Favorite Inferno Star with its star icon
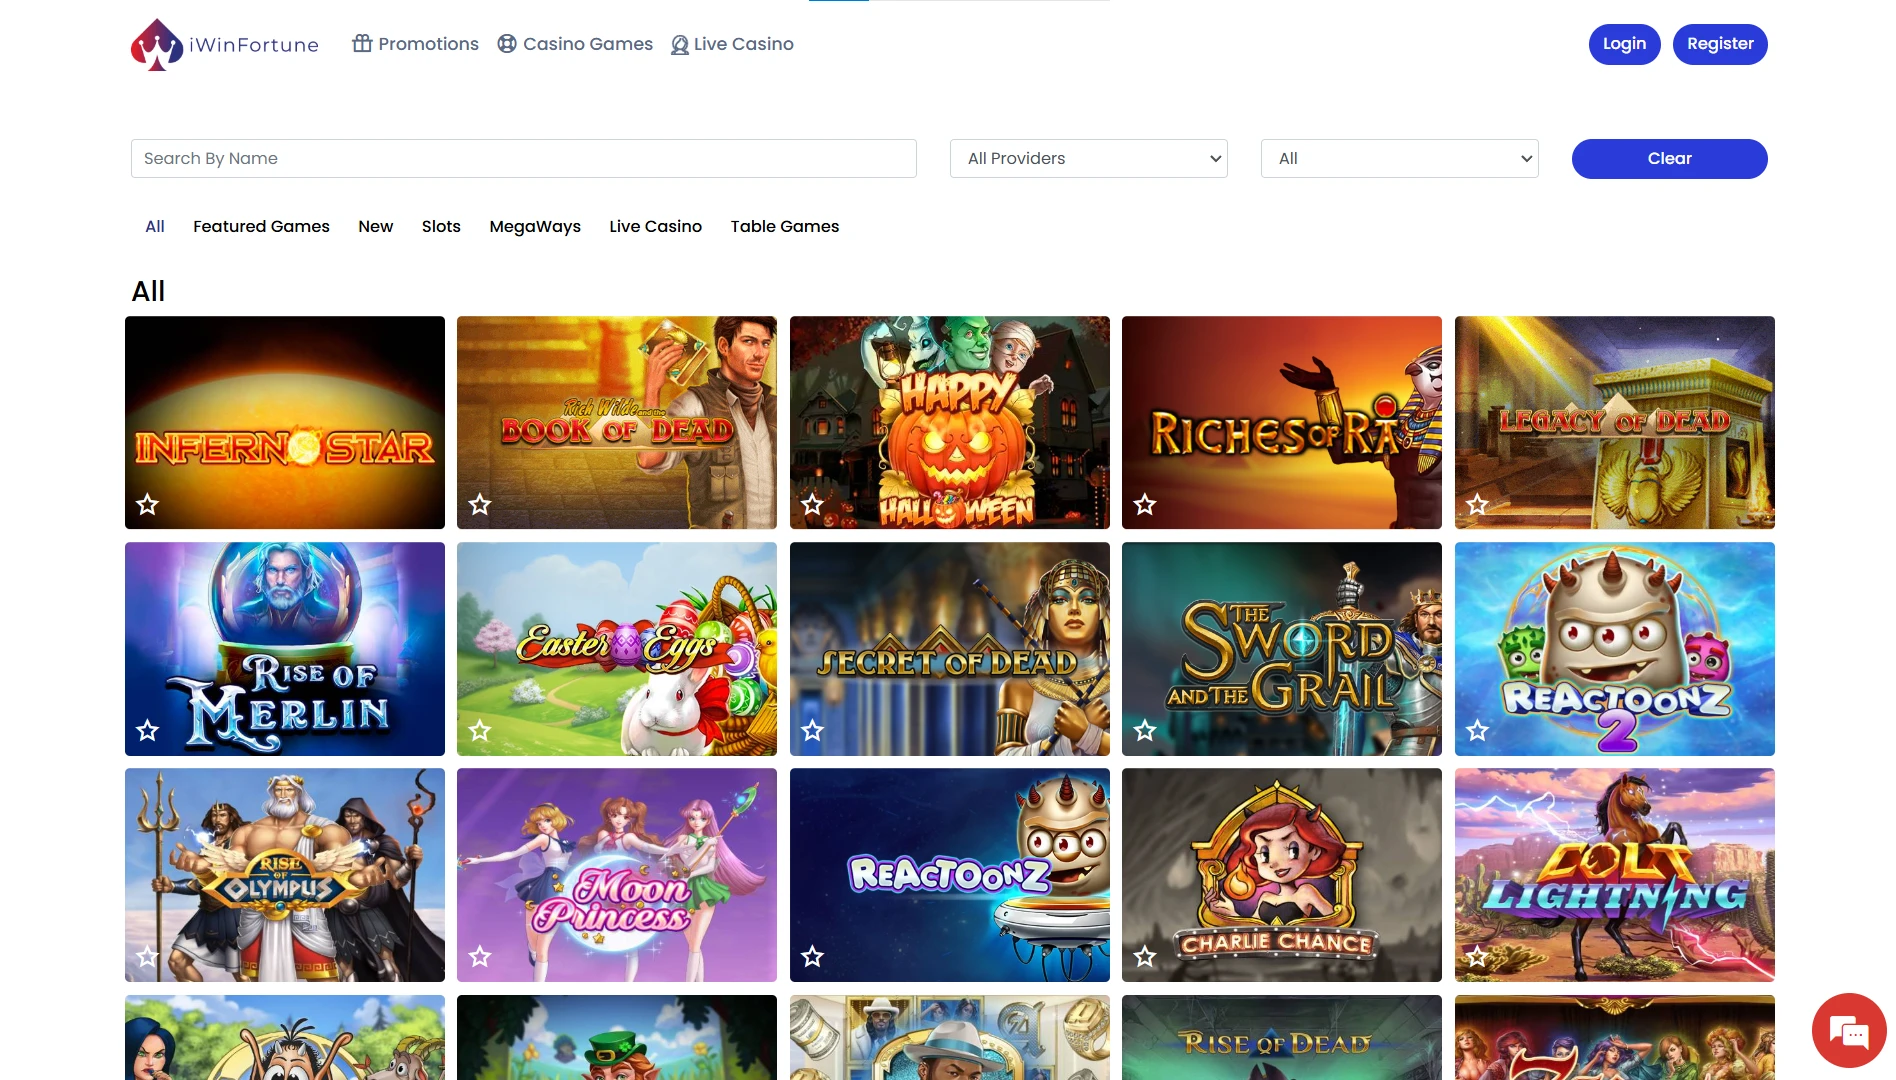 pos(148,505)
